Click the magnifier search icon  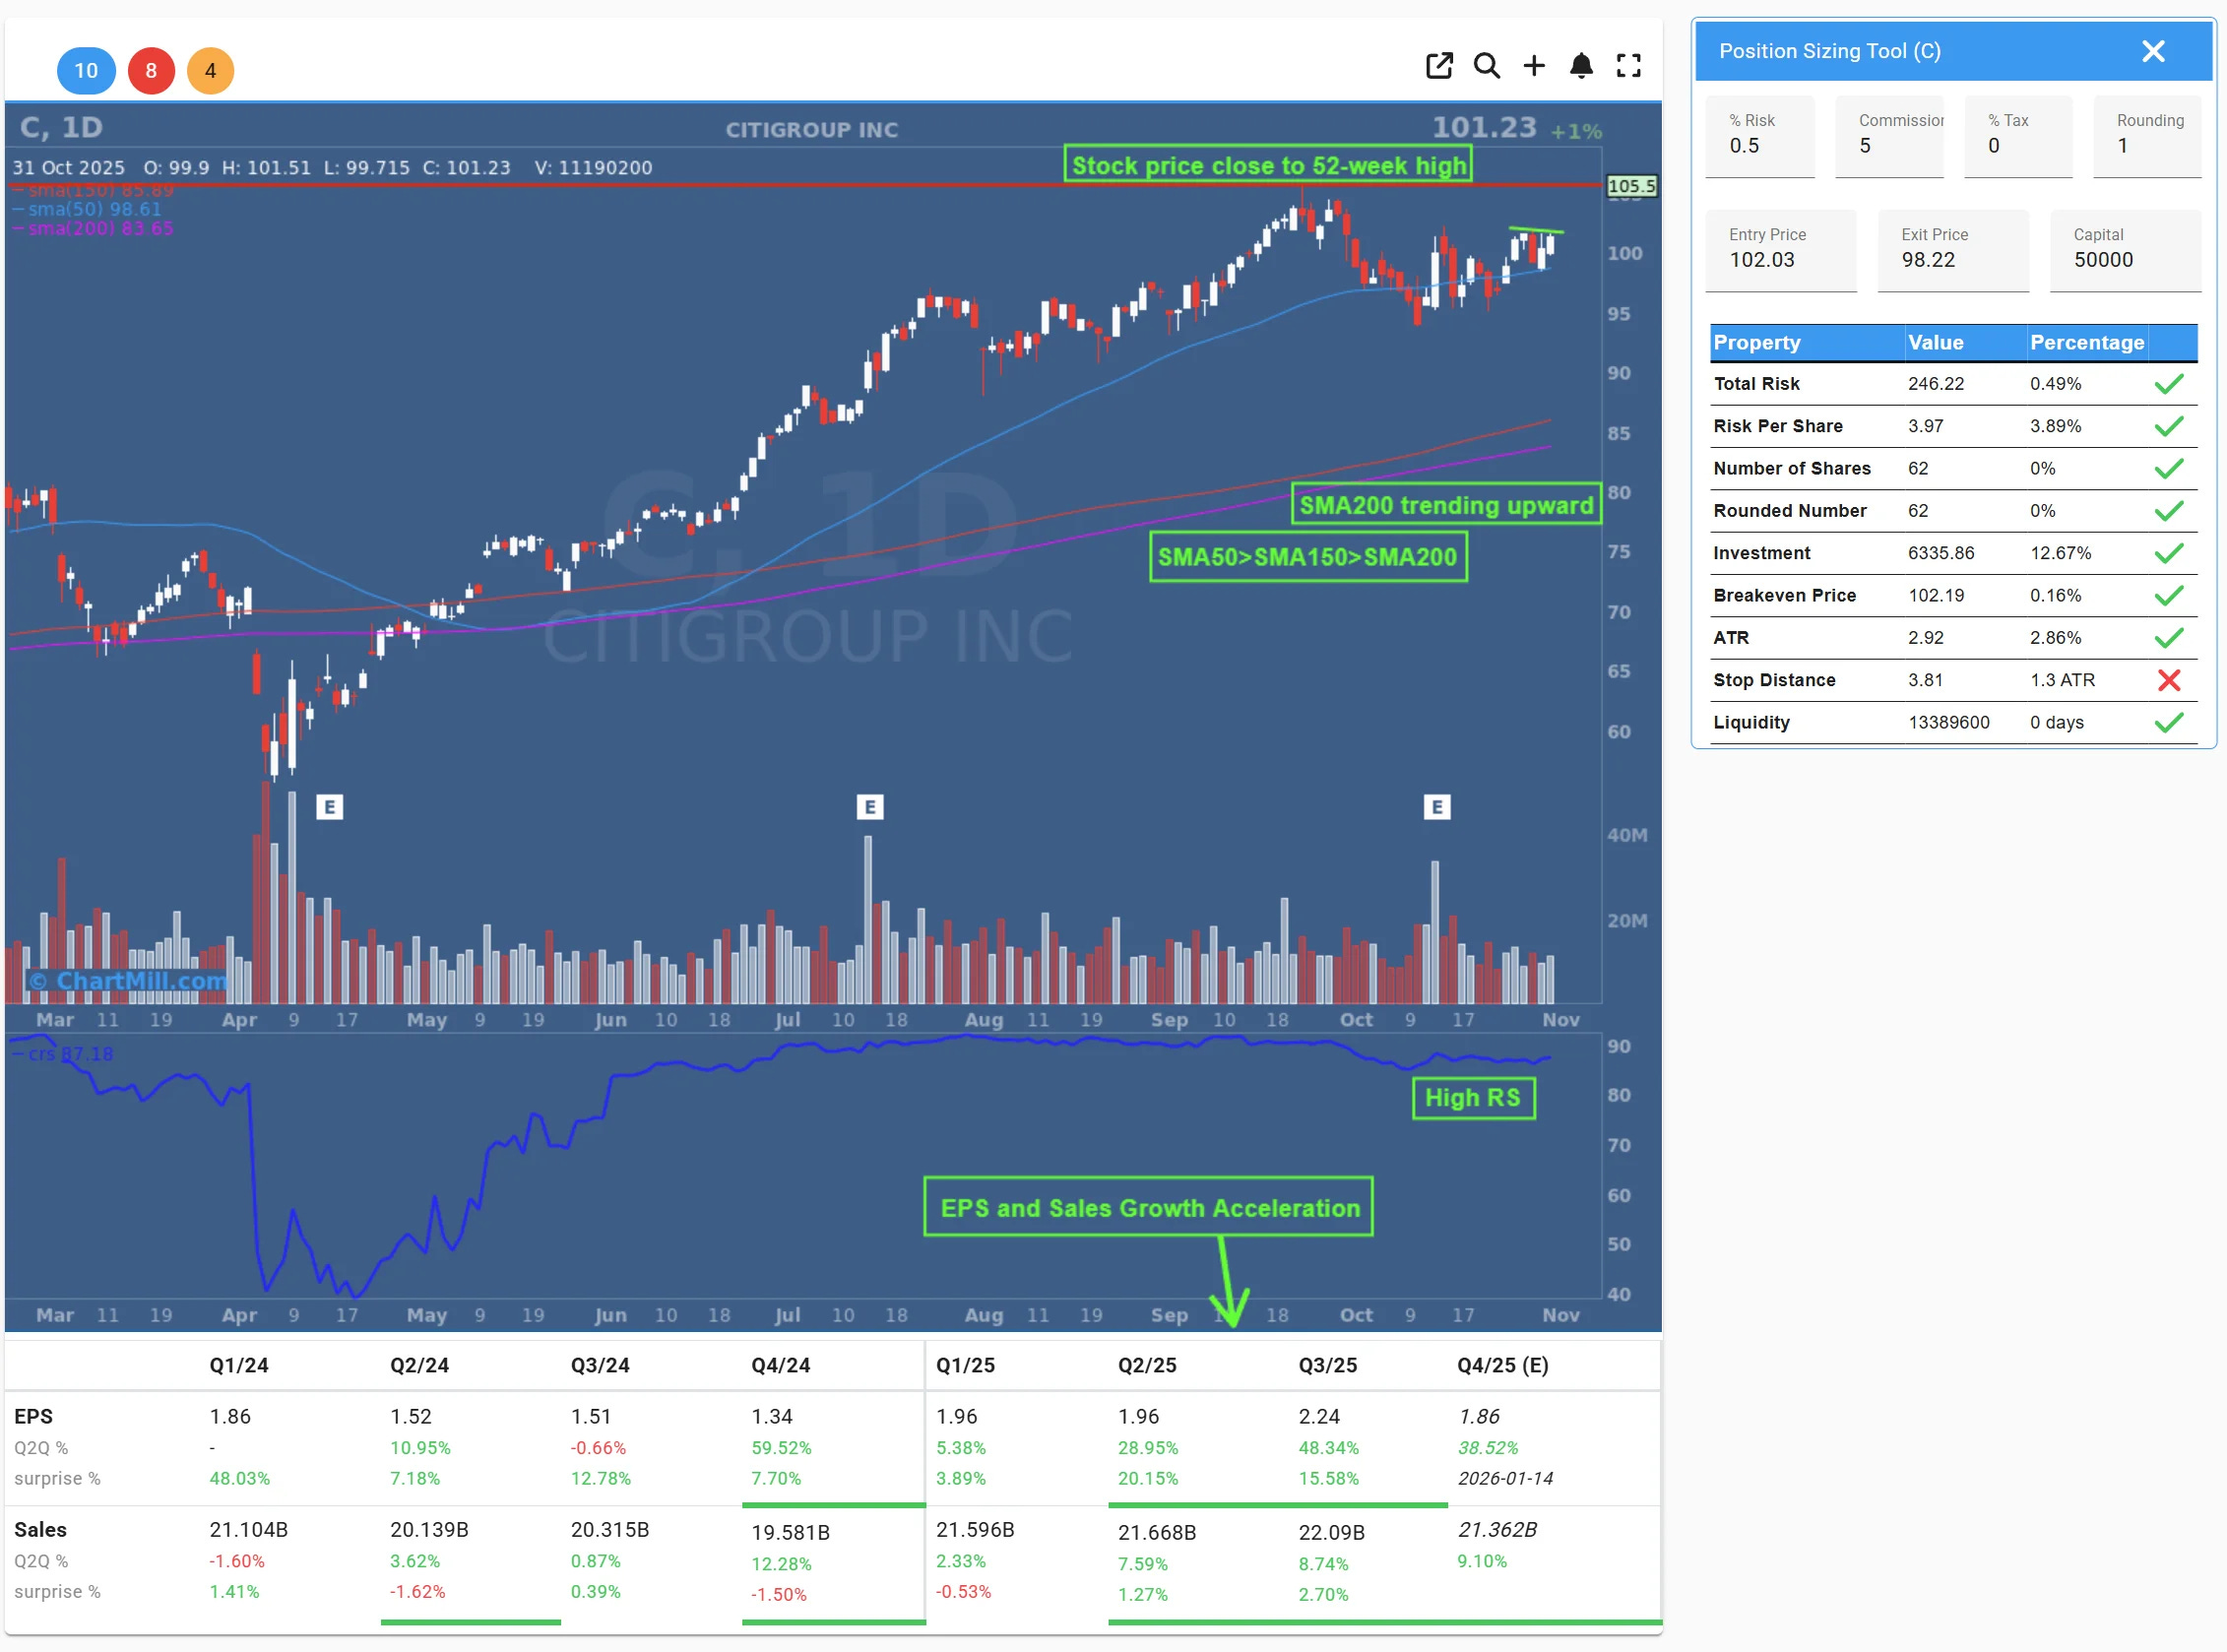click(1486, 66)
